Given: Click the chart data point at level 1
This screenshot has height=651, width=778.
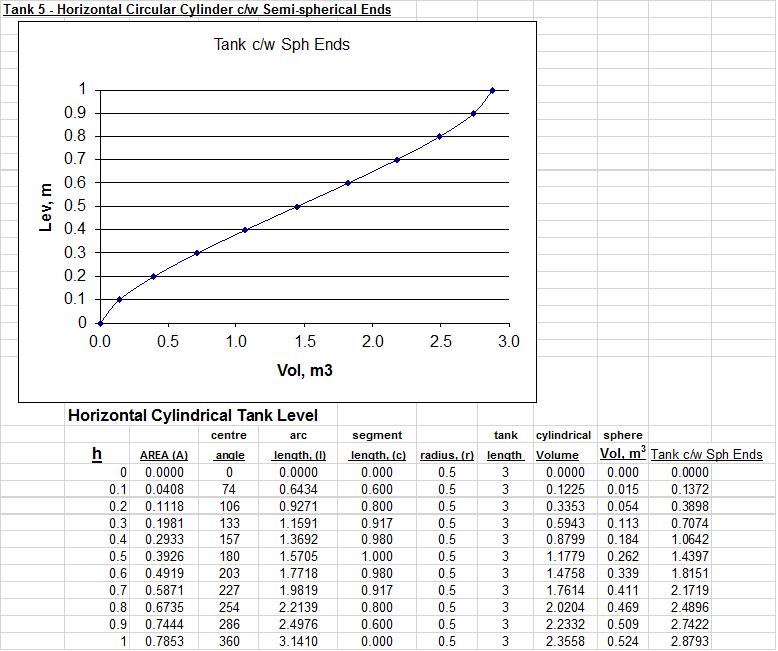Looking at the screenshot, I should point(492,90).
